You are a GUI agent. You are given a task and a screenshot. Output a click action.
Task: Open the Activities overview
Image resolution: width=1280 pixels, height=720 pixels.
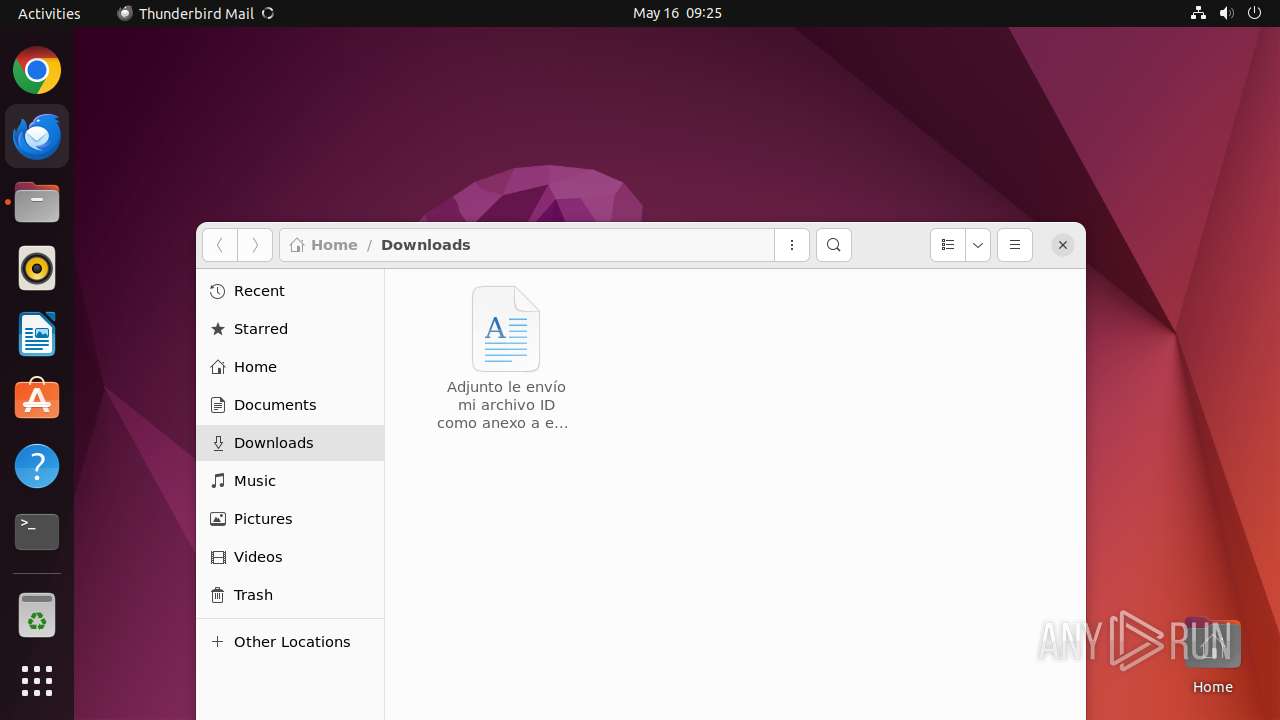[49, 13]
